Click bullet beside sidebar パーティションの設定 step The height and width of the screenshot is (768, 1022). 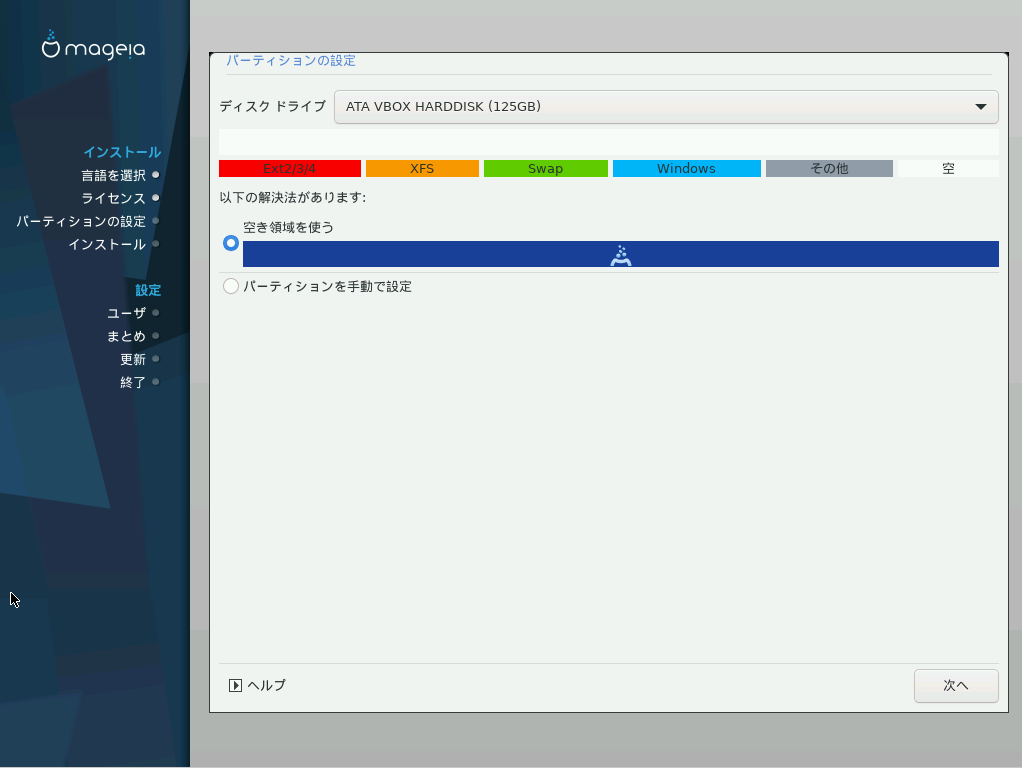coord(156,221)
